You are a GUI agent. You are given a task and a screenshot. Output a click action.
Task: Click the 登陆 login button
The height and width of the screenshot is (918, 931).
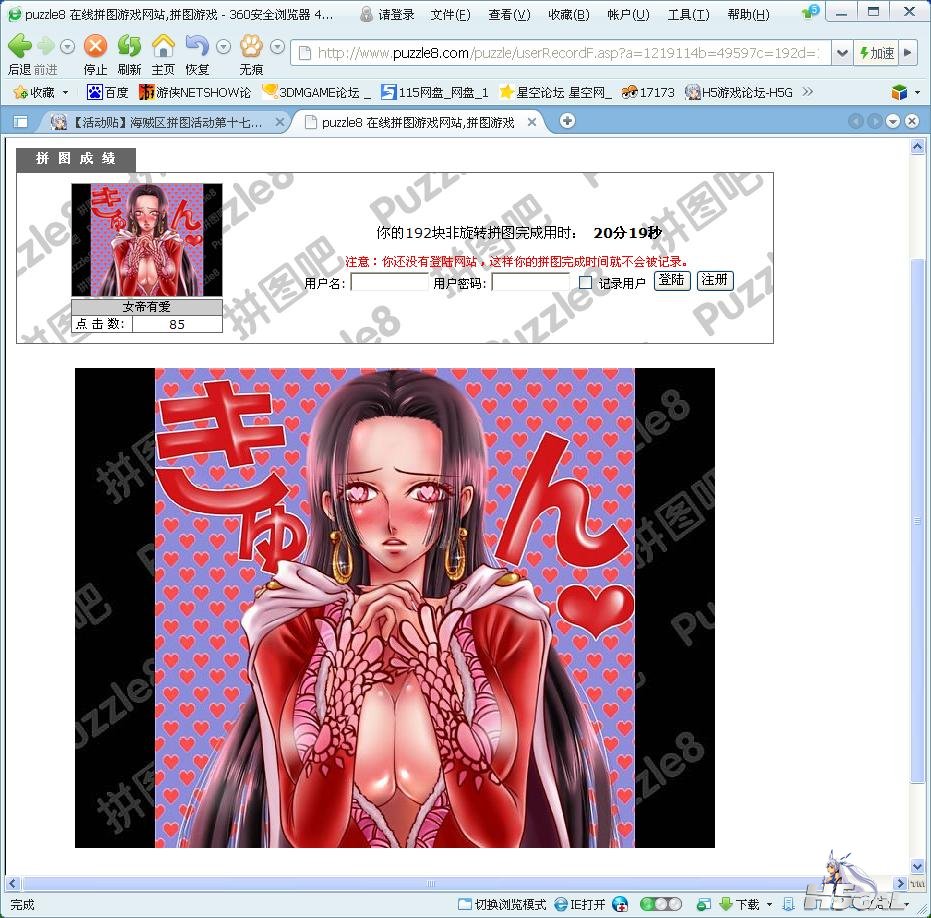coord(672,280)
